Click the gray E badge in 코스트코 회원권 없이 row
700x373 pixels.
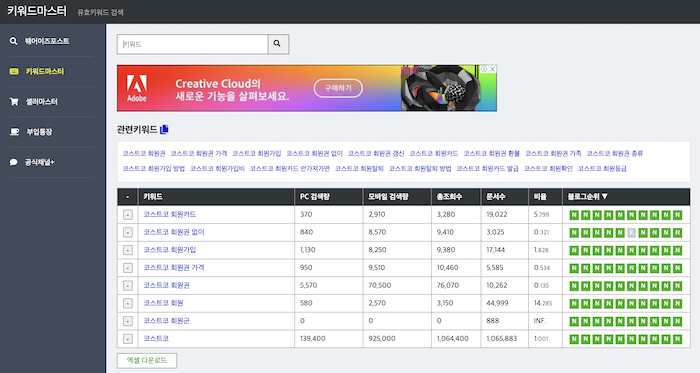(x=631, y=232)
